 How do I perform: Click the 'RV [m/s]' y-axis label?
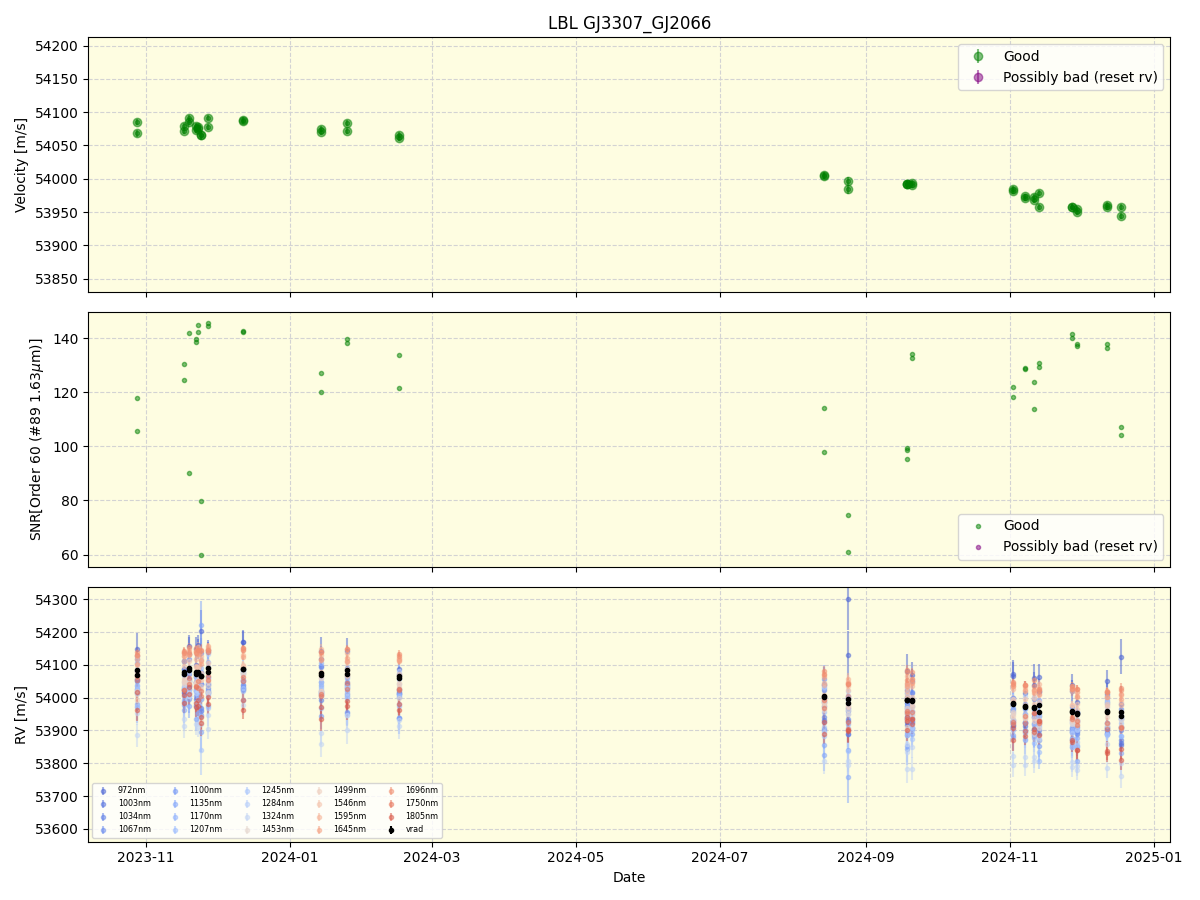click(x=21, y=715)
